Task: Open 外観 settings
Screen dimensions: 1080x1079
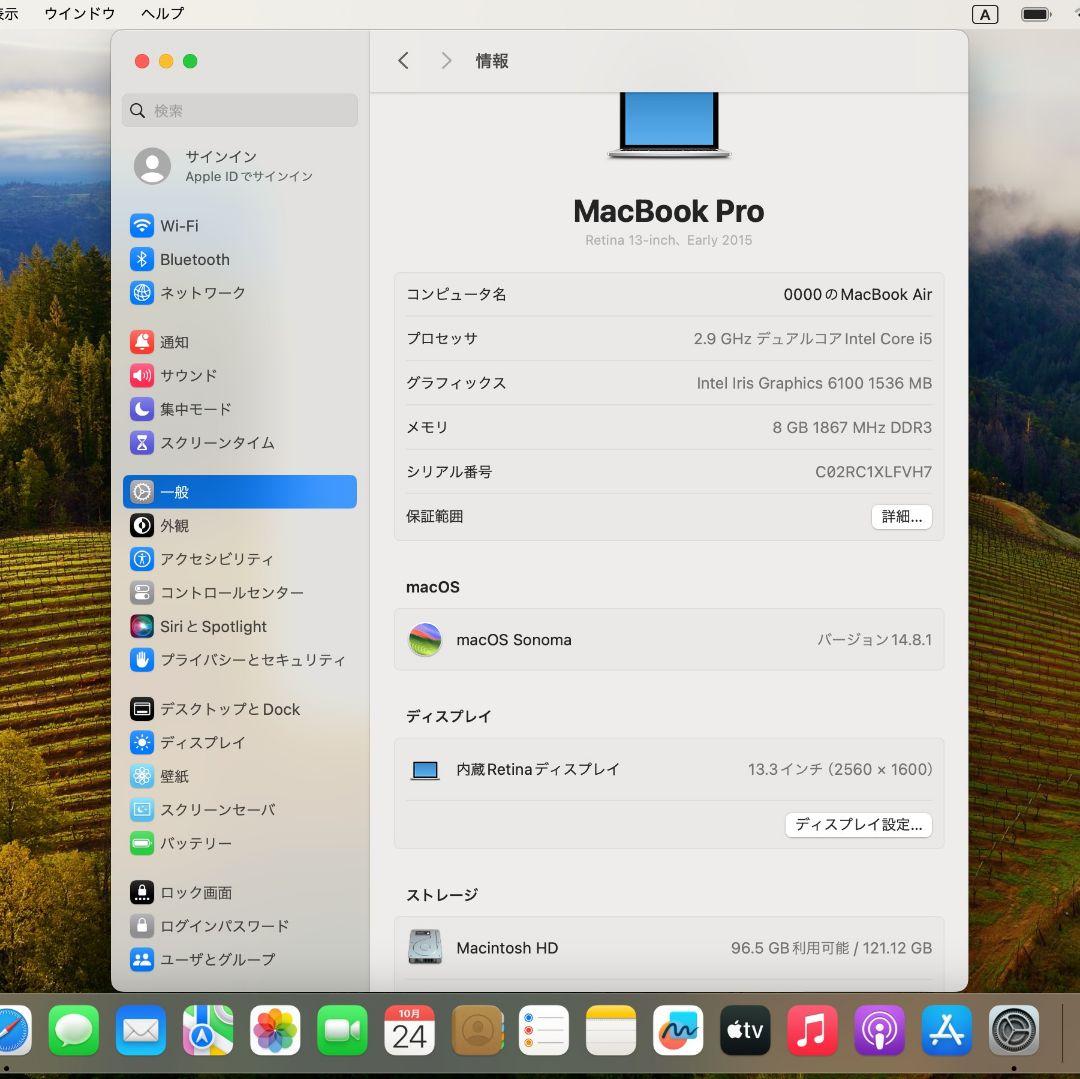Action: pos(240,525)
